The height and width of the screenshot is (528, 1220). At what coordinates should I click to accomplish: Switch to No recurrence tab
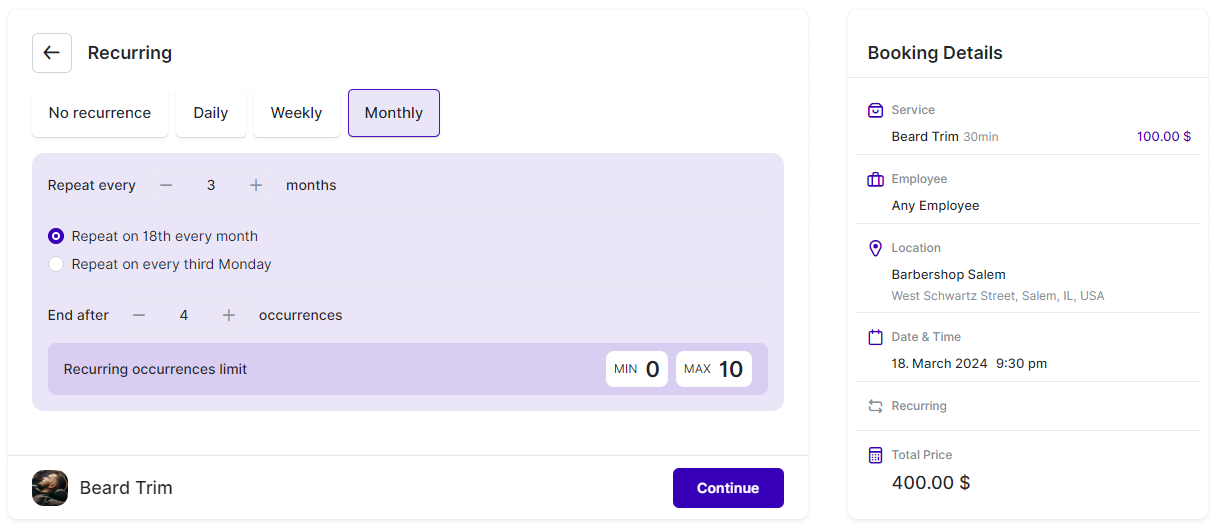[x=100, y=113]
